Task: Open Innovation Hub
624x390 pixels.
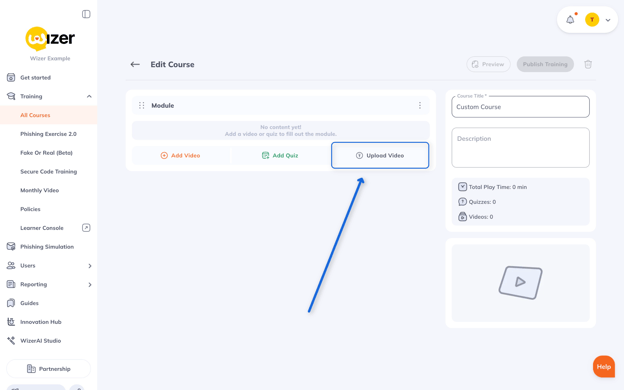Action: [x=41, y=322]
